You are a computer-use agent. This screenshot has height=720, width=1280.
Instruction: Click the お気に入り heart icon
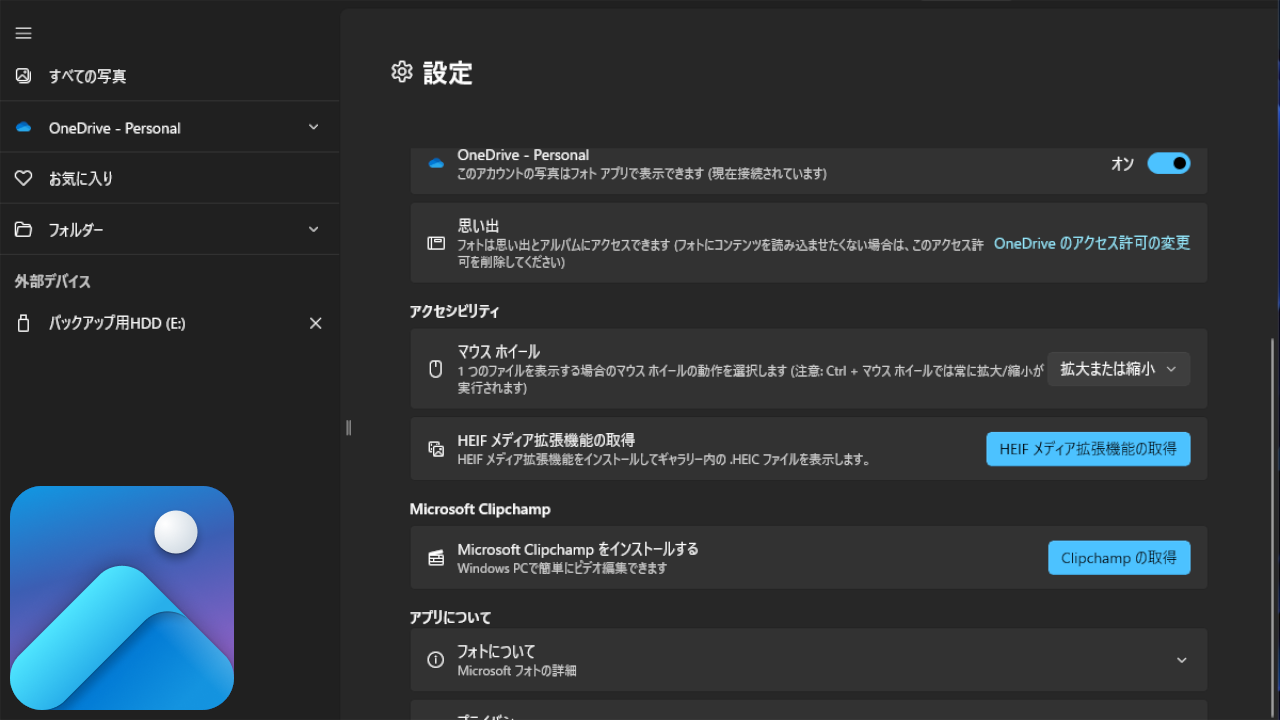pyautogui.click(x=23, y=178)
